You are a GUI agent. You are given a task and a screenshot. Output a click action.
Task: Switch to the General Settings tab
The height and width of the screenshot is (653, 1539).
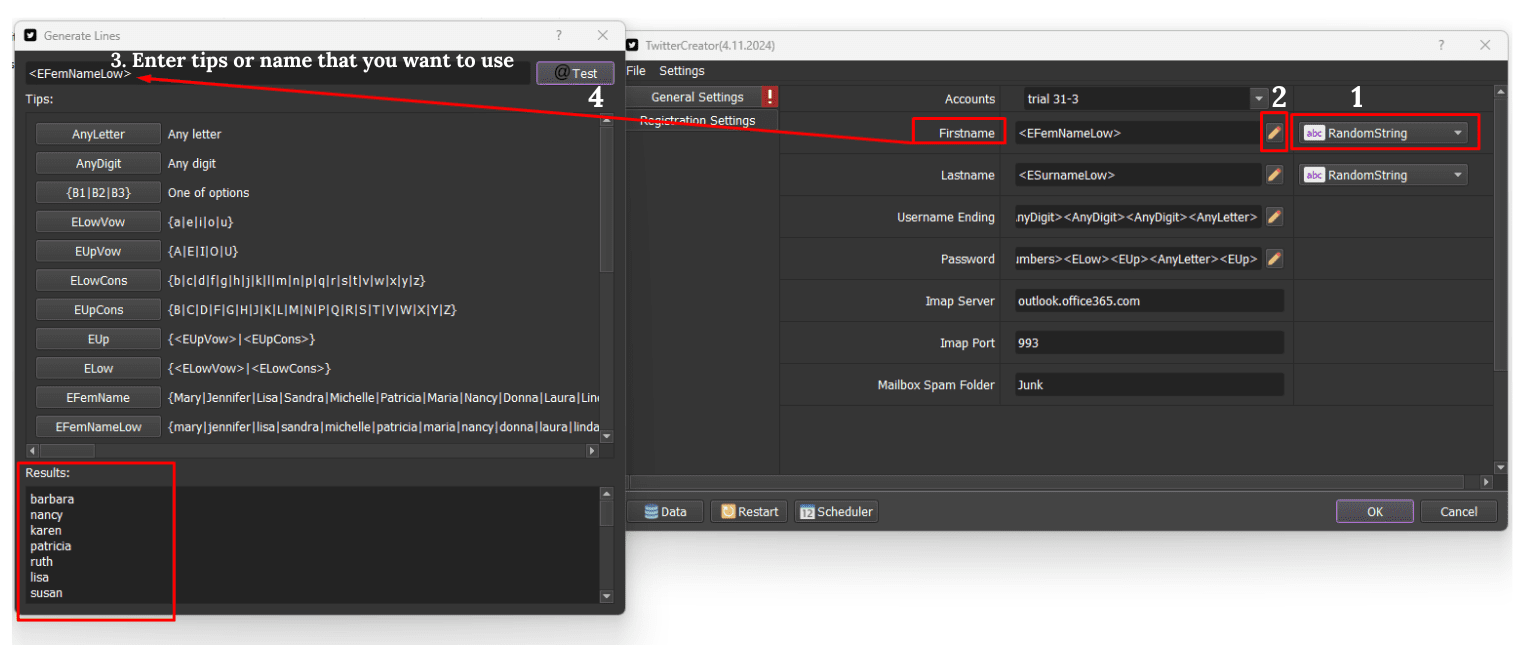697,97
